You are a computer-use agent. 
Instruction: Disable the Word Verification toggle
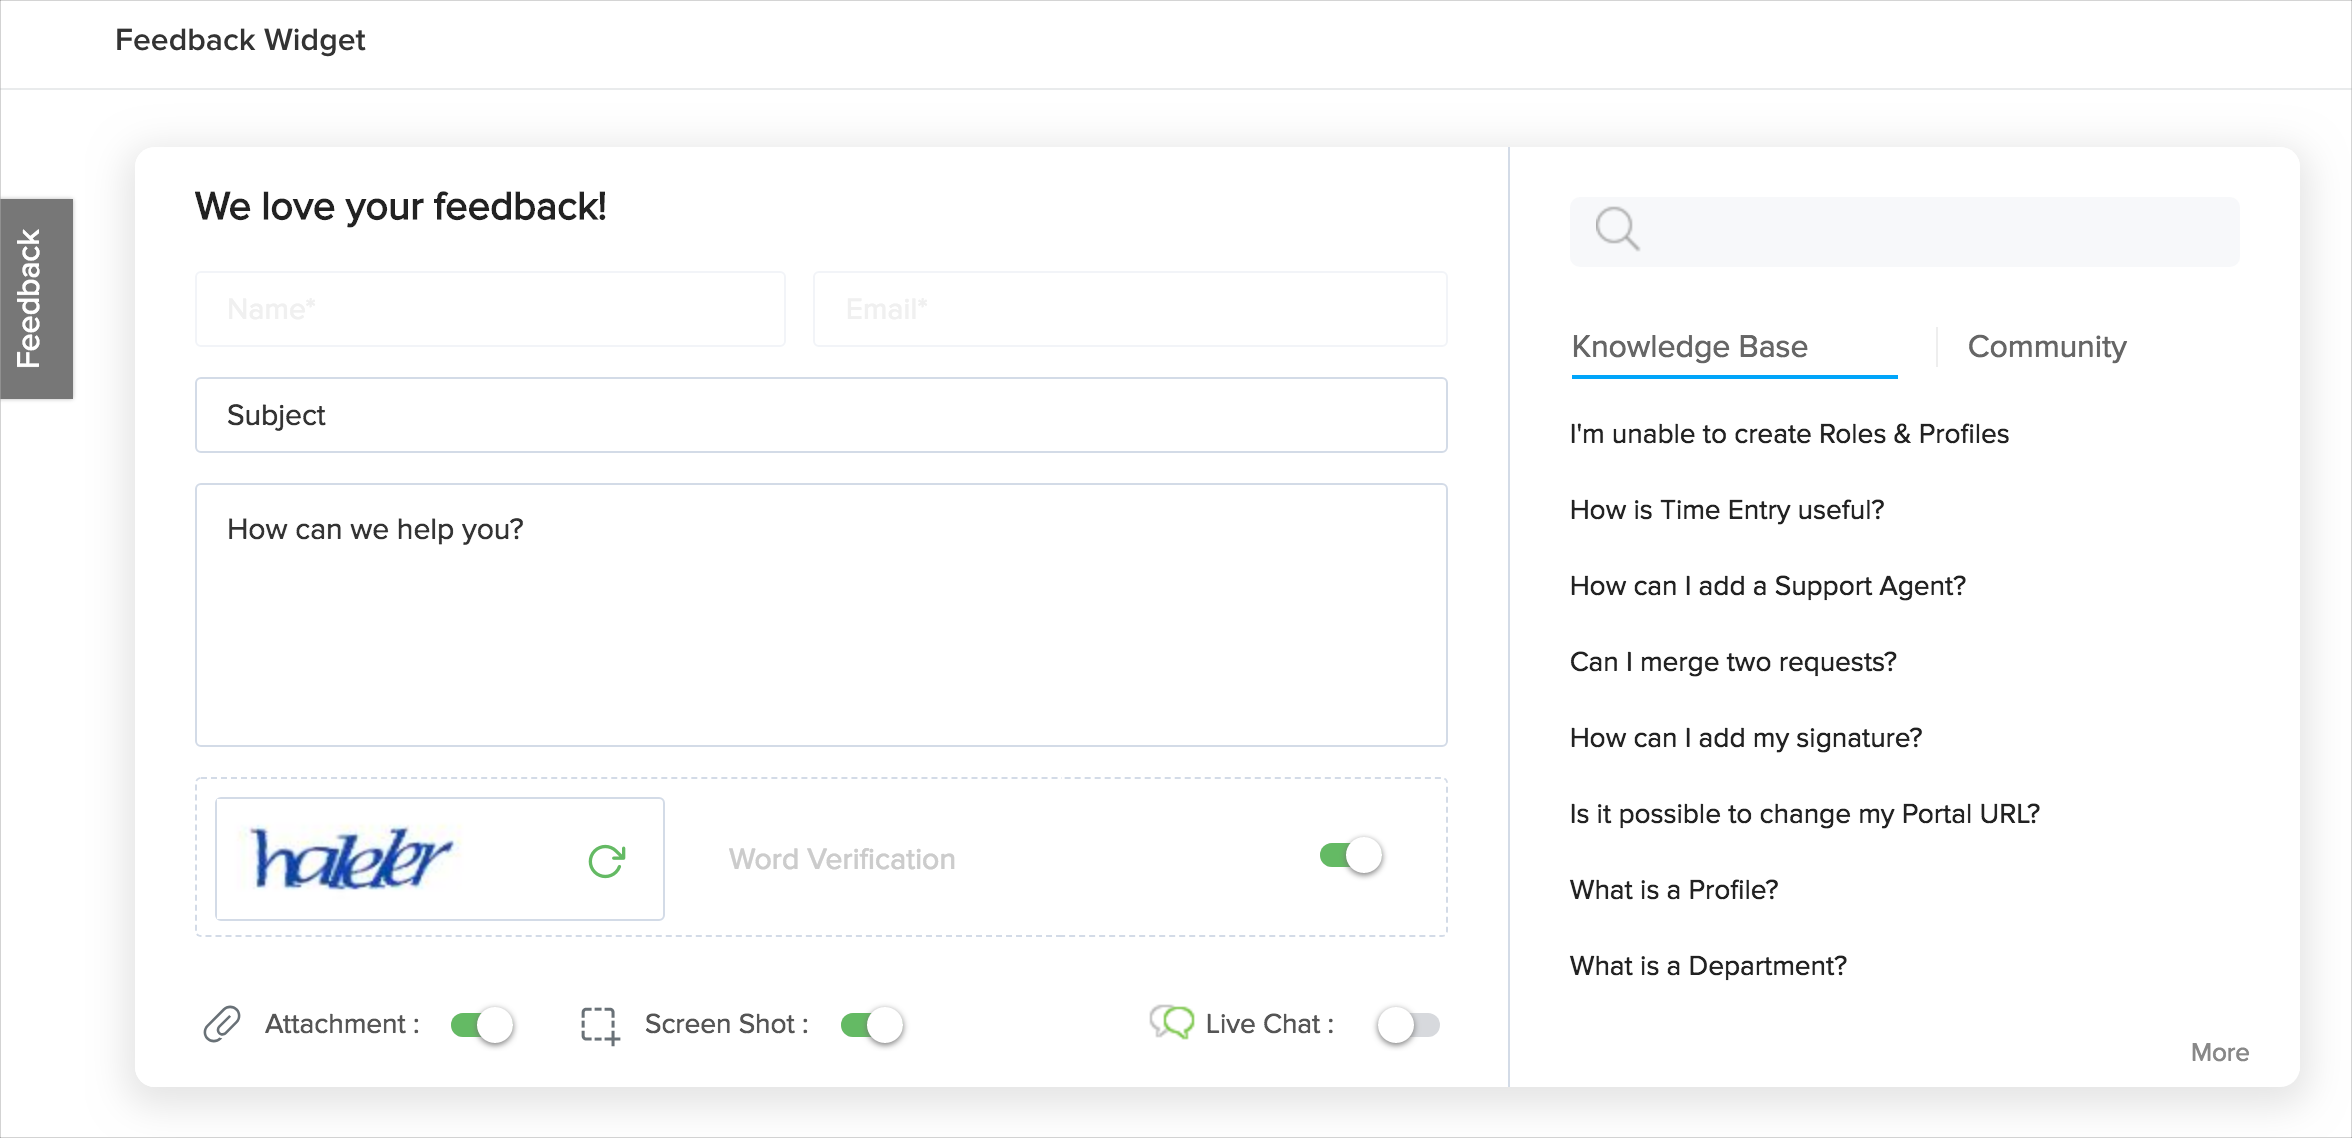tap(1351, 856)
